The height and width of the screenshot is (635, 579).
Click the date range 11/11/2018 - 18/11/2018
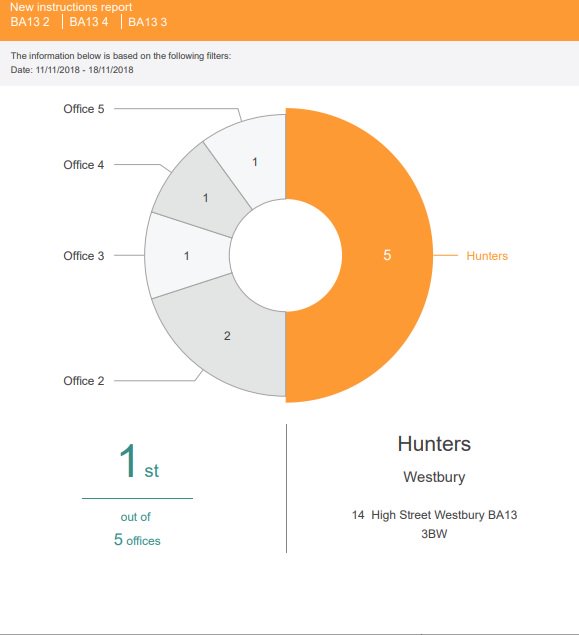coord(85,70)
